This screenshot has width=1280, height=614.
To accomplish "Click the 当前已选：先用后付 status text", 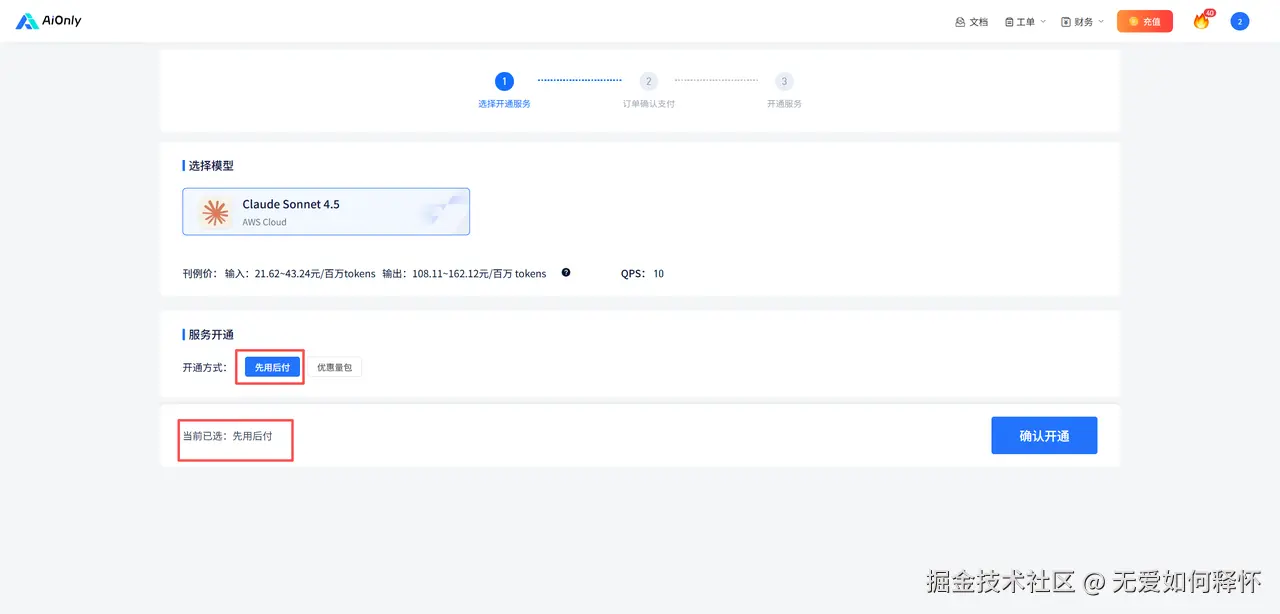I will [x=227, y=436].
